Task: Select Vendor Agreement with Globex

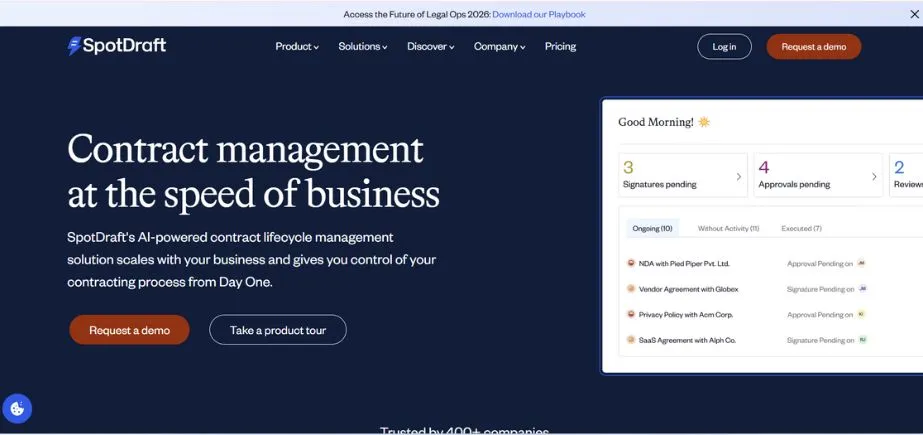Action: click(x=688, y=289)
